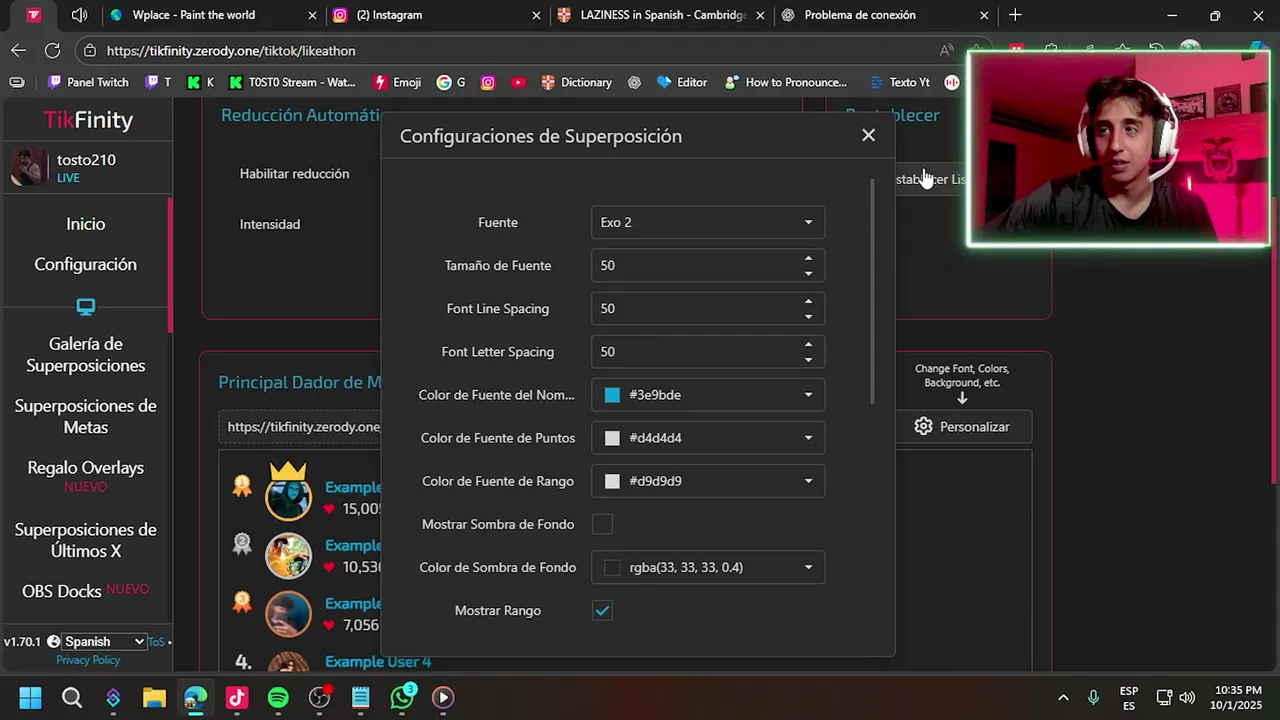
Task: Expand the name font color dropdown arrow
Action: (808, 395)
